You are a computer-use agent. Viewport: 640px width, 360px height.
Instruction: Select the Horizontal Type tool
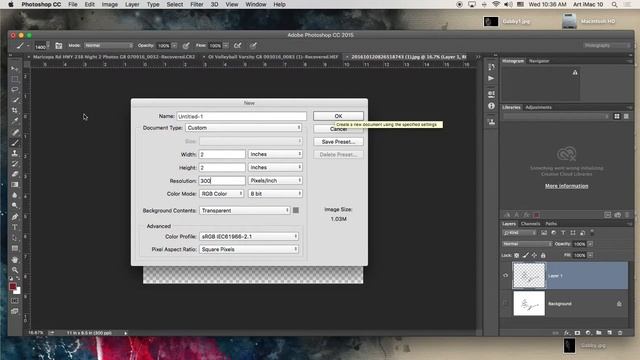(x=15, y=227)
